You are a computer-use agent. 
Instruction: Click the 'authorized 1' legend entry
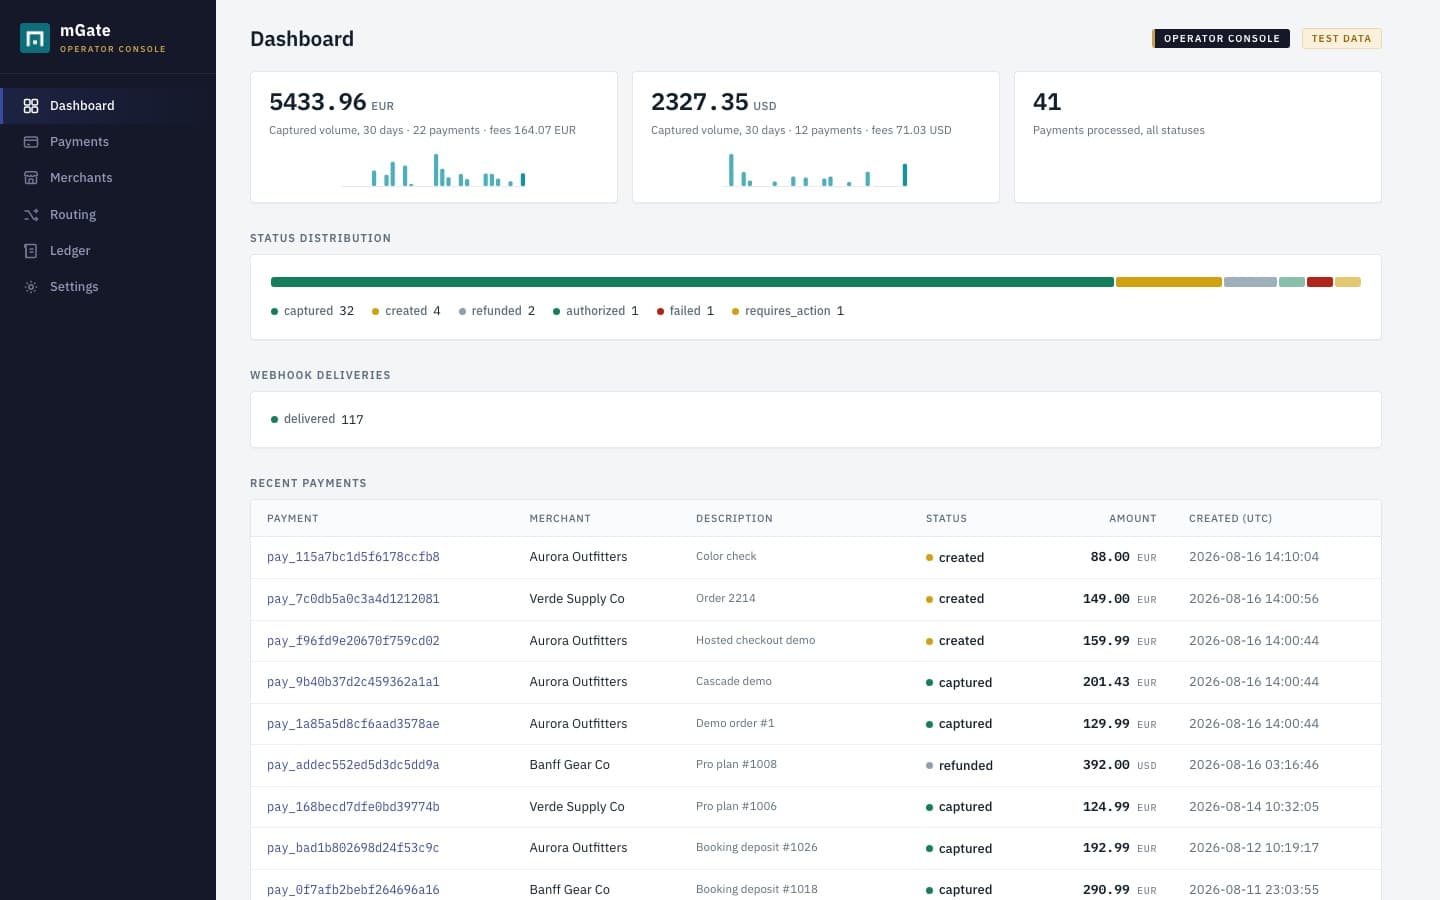[x=595, y=311]
